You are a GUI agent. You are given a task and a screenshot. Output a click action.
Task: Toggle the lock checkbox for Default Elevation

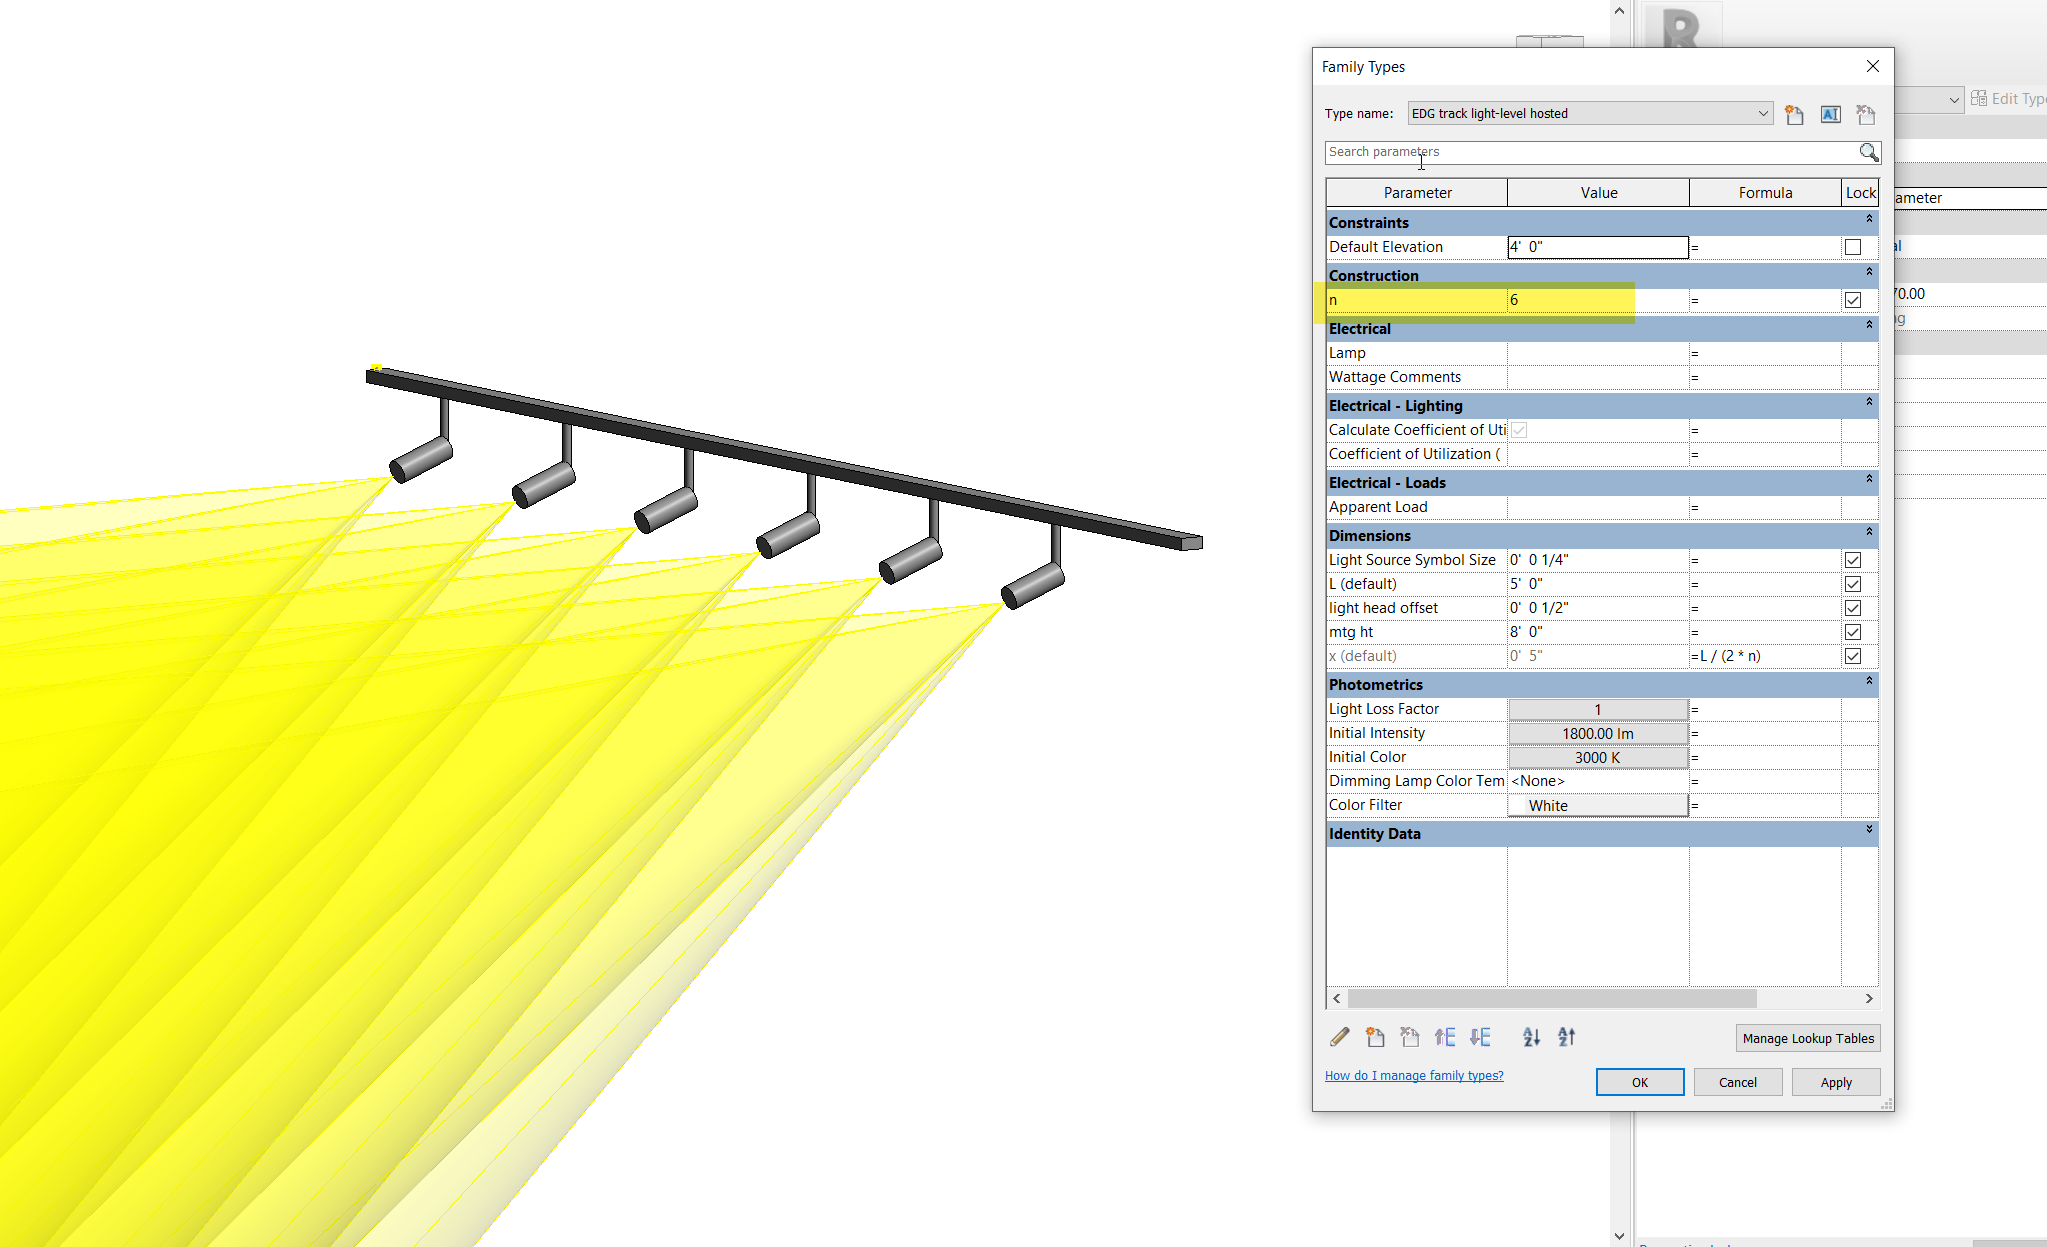pyautogui.click(x=1852, y=247)
